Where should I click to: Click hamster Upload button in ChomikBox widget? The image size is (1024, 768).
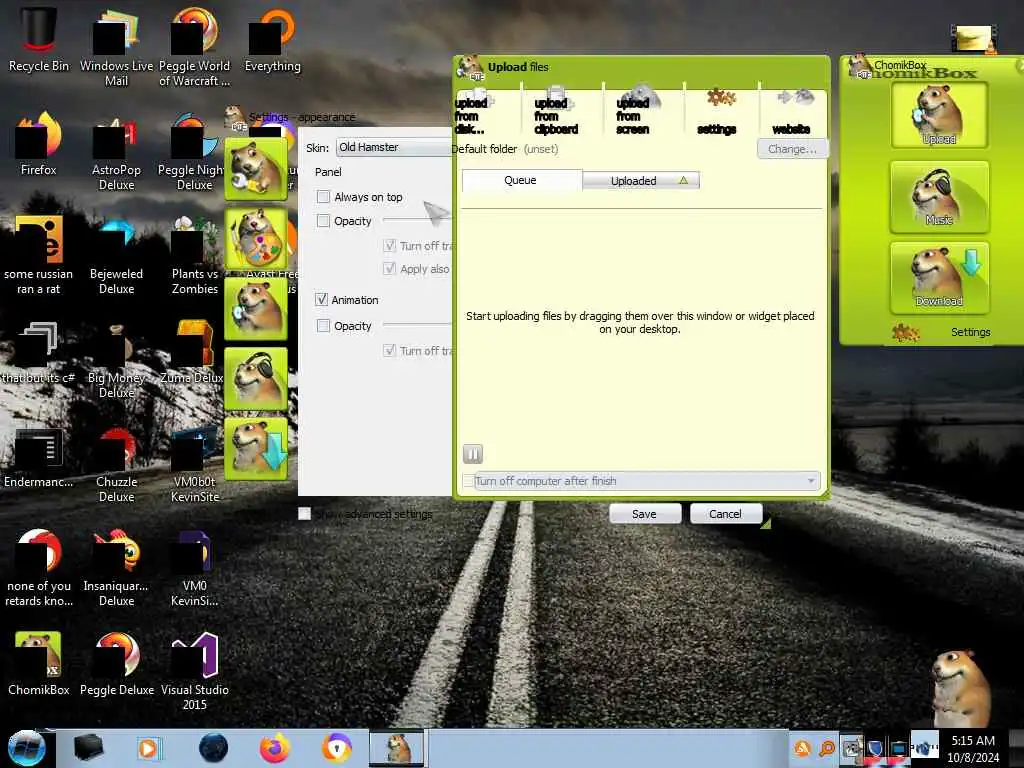(939, 115)
